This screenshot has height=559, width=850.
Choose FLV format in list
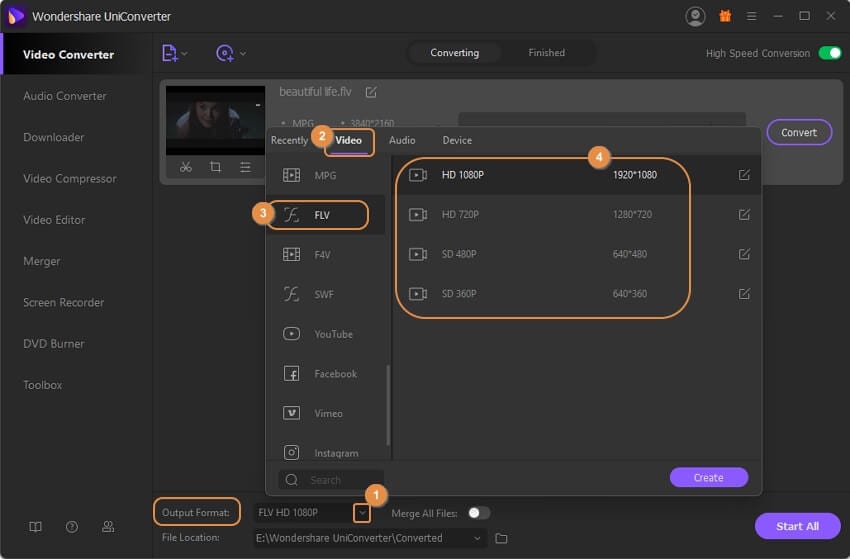[325, 215]
